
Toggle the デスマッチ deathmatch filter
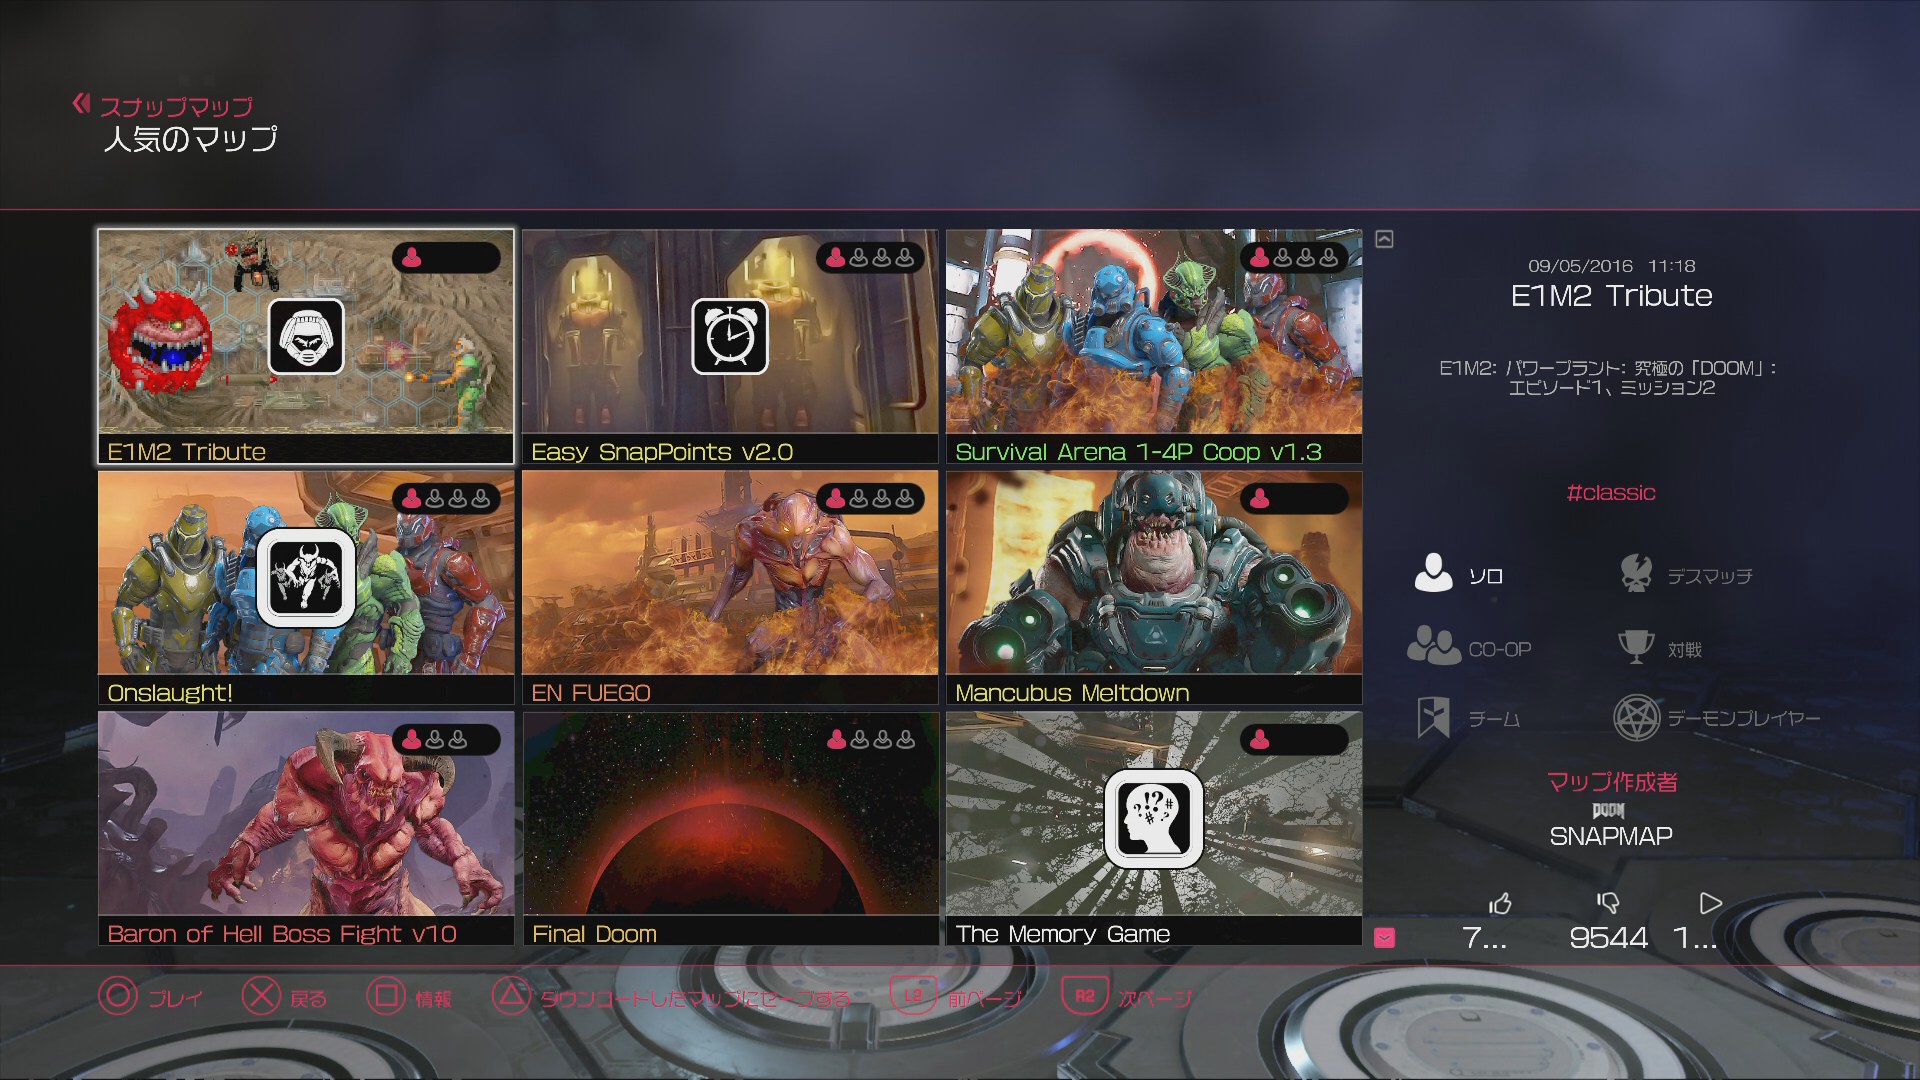pos(1685,575)
